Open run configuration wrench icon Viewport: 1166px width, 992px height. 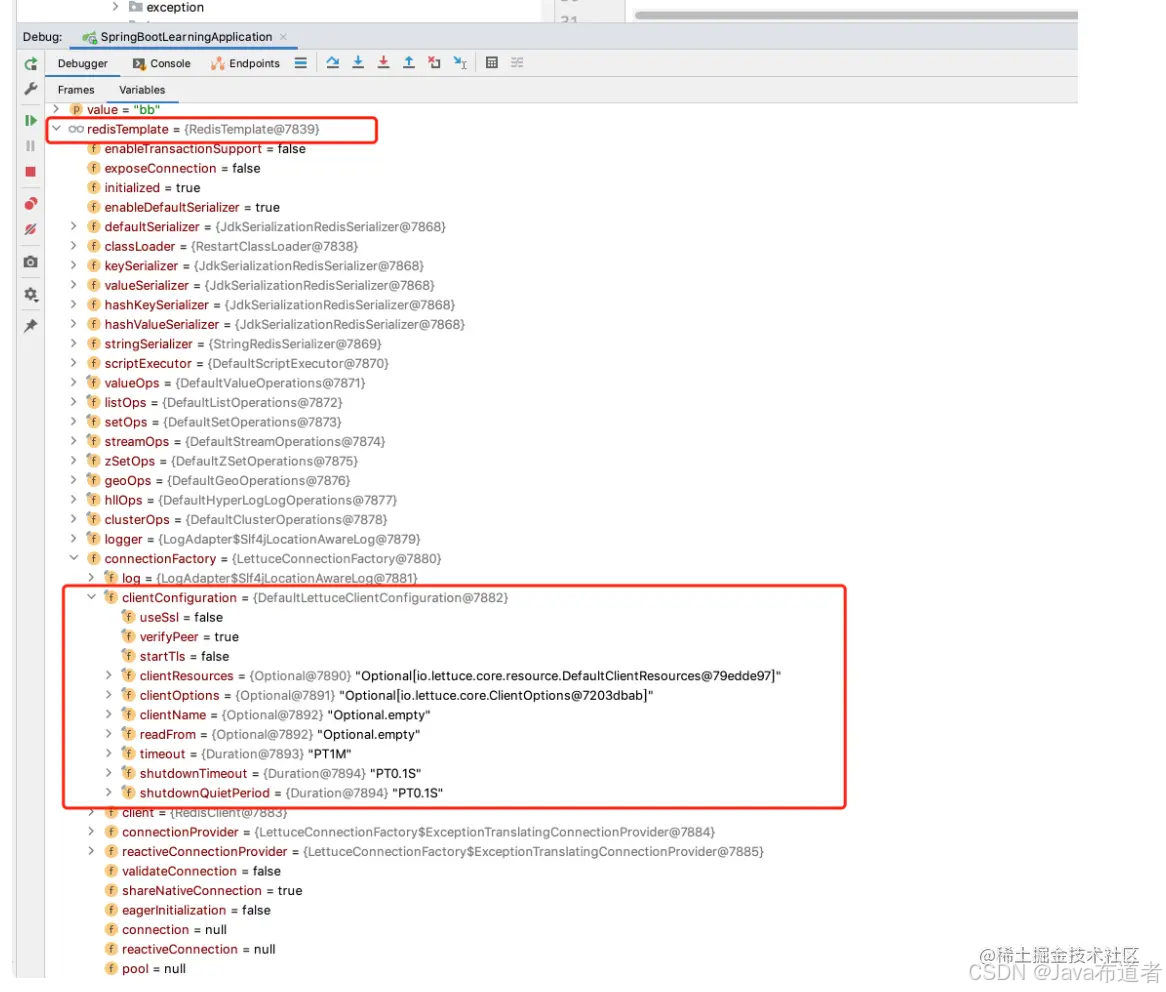(x=30, y=88)
